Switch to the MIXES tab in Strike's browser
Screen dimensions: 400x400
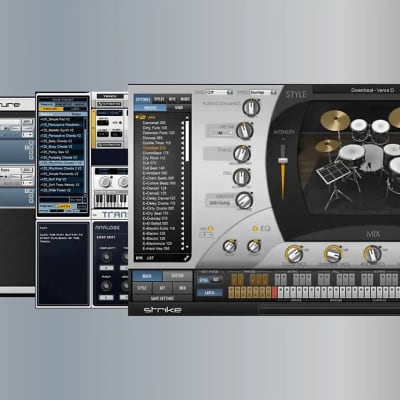[x=185, y=99]
